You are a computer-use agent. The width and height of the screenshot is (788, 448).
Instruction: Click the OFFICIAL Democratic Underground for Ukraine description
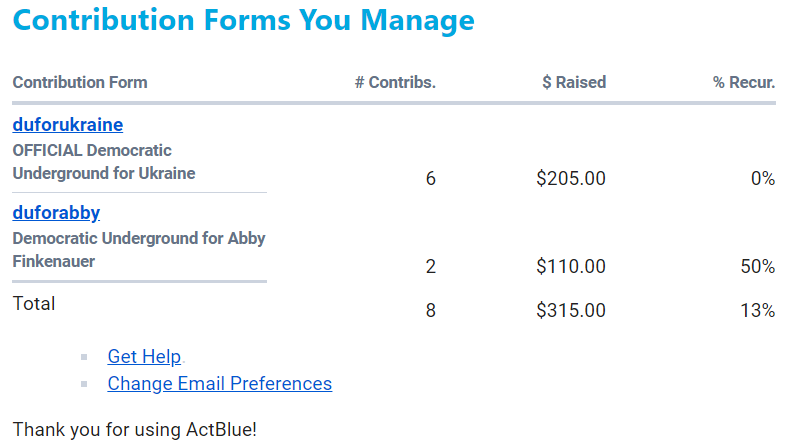point(103,162)
